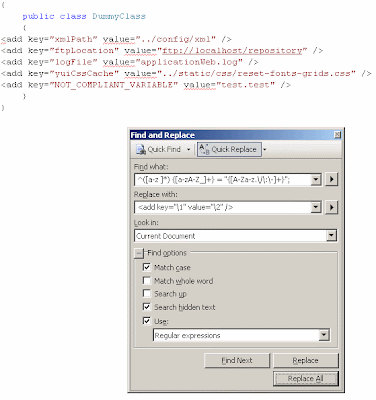Click inside the Replace with text field
376x400 pixels.
pyautogui.click(x=223, y=207)
